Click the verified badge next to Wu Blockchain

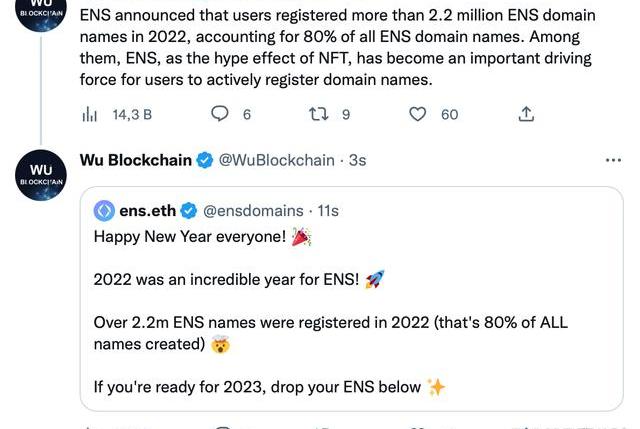pos(203,160)
